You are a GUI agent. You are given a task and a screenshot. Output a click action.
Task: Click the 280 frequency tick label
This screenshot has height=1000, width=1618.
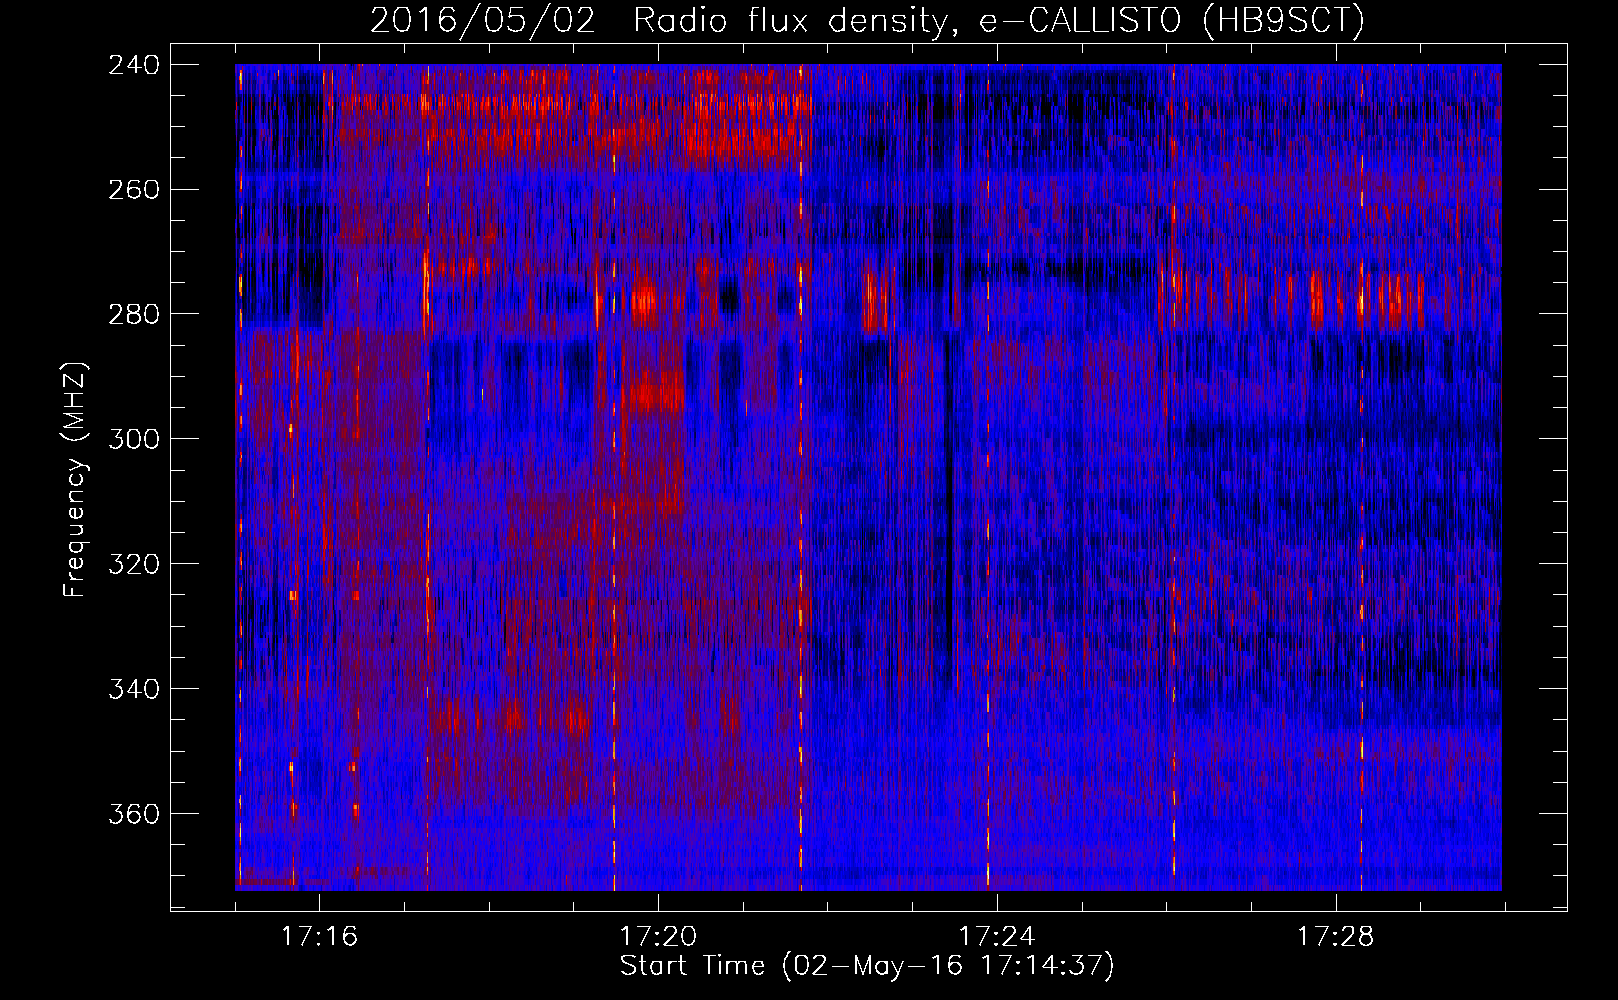coord(134,315)
